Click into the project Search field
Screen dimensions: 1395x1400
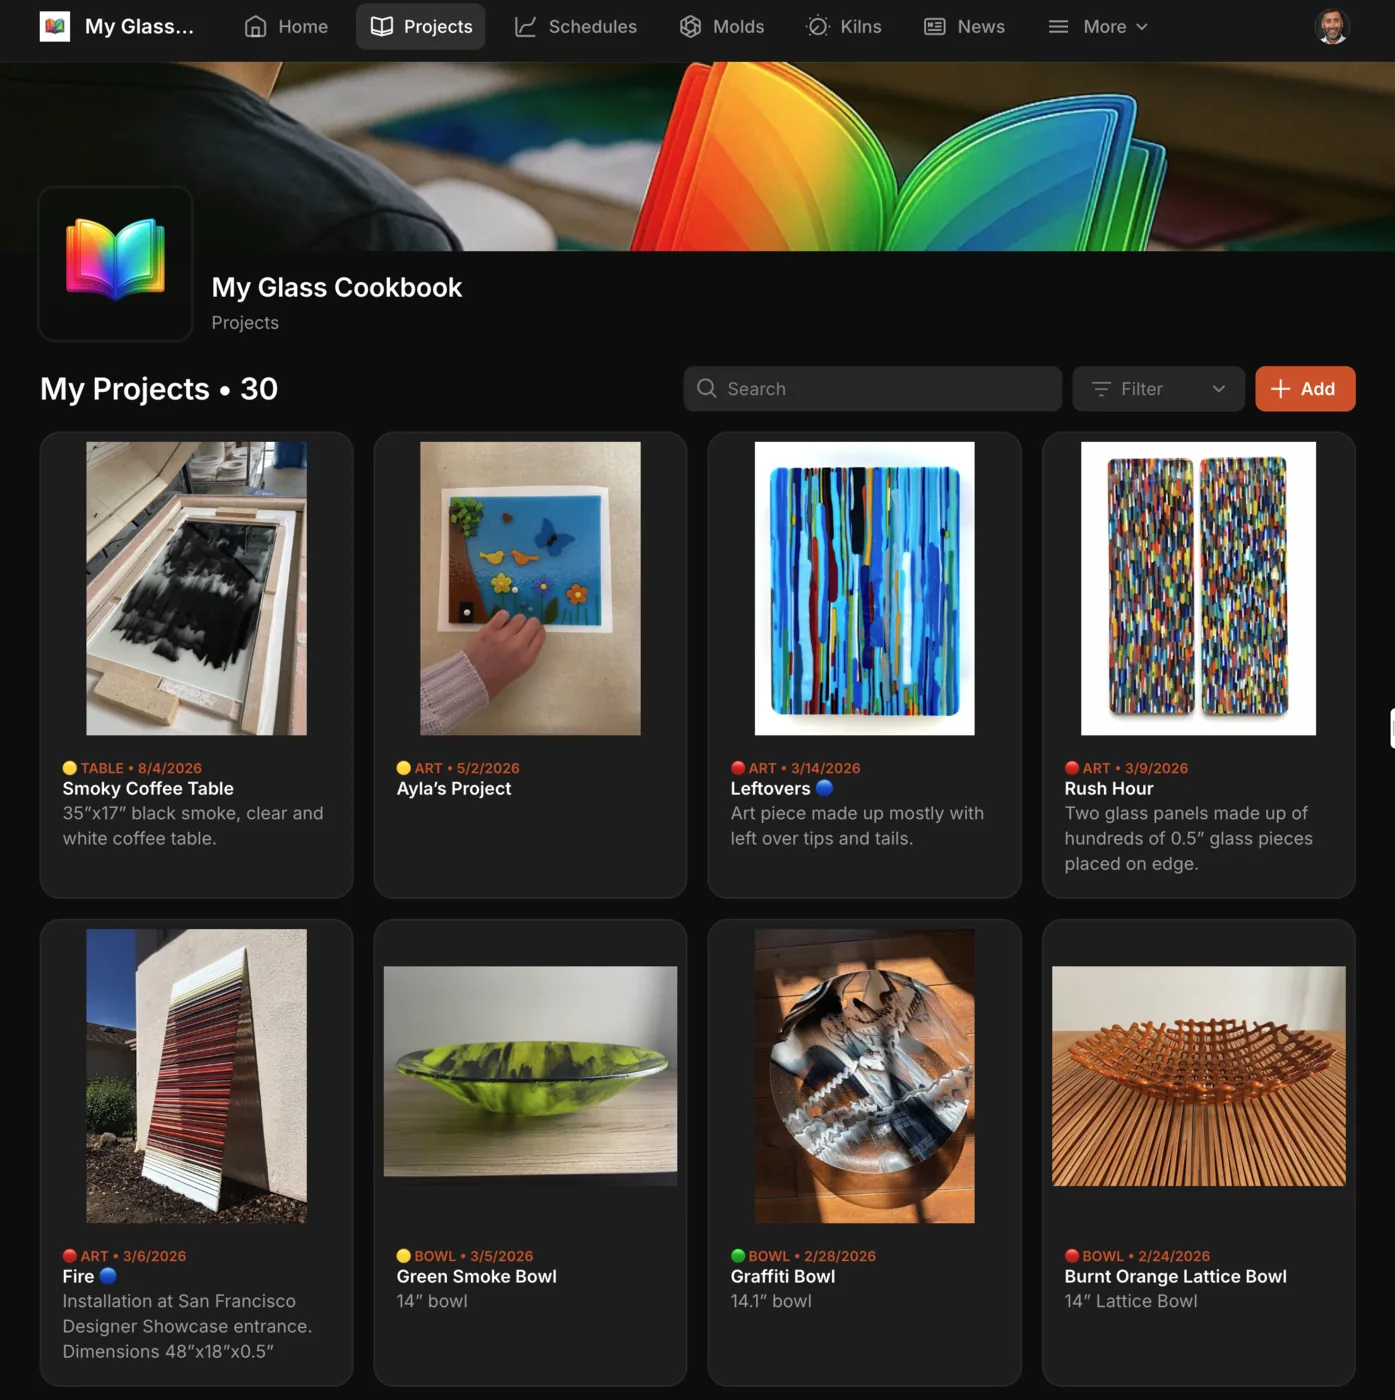pyautogui.click(x=872, y=388)
